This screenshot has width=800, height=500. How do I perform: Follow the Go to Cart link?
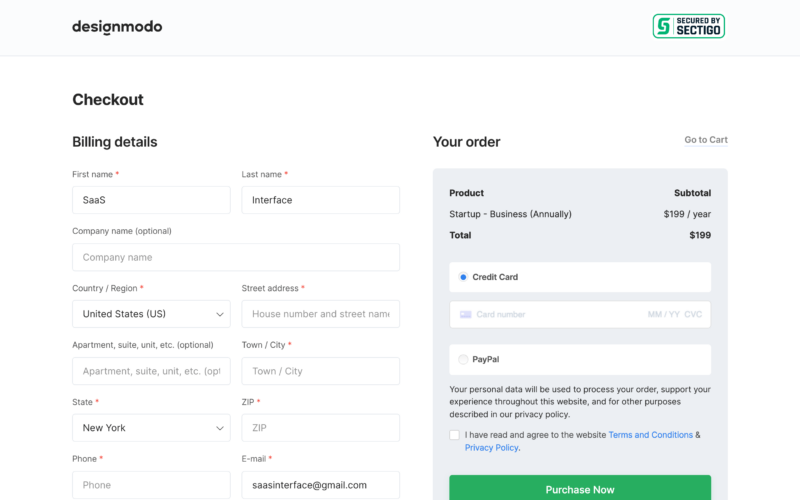(706, 140)
